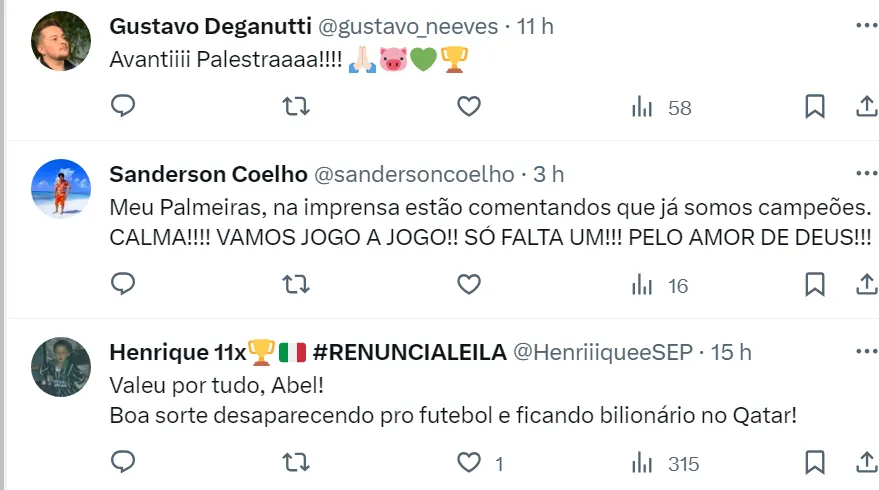Screen dimensions: 879x490
Task: Open more options on Sanderson's tweet
Action: [866, 173]
